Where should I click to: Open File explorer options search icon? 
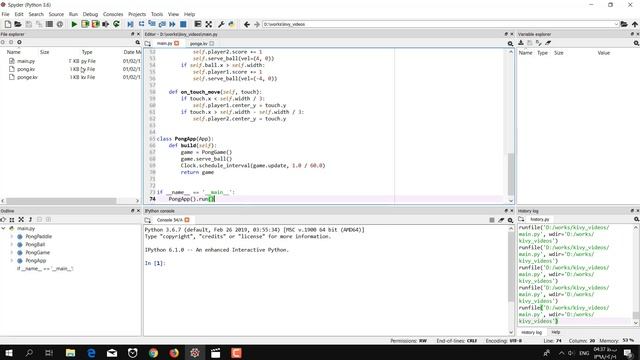pyautogui.click(x=138, y=42)
